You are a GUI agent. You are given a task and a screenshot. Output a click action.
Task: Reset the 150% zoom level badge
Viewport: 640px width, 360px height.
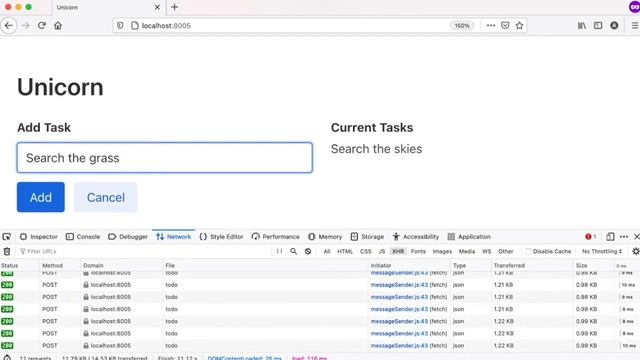coord(462,25)
